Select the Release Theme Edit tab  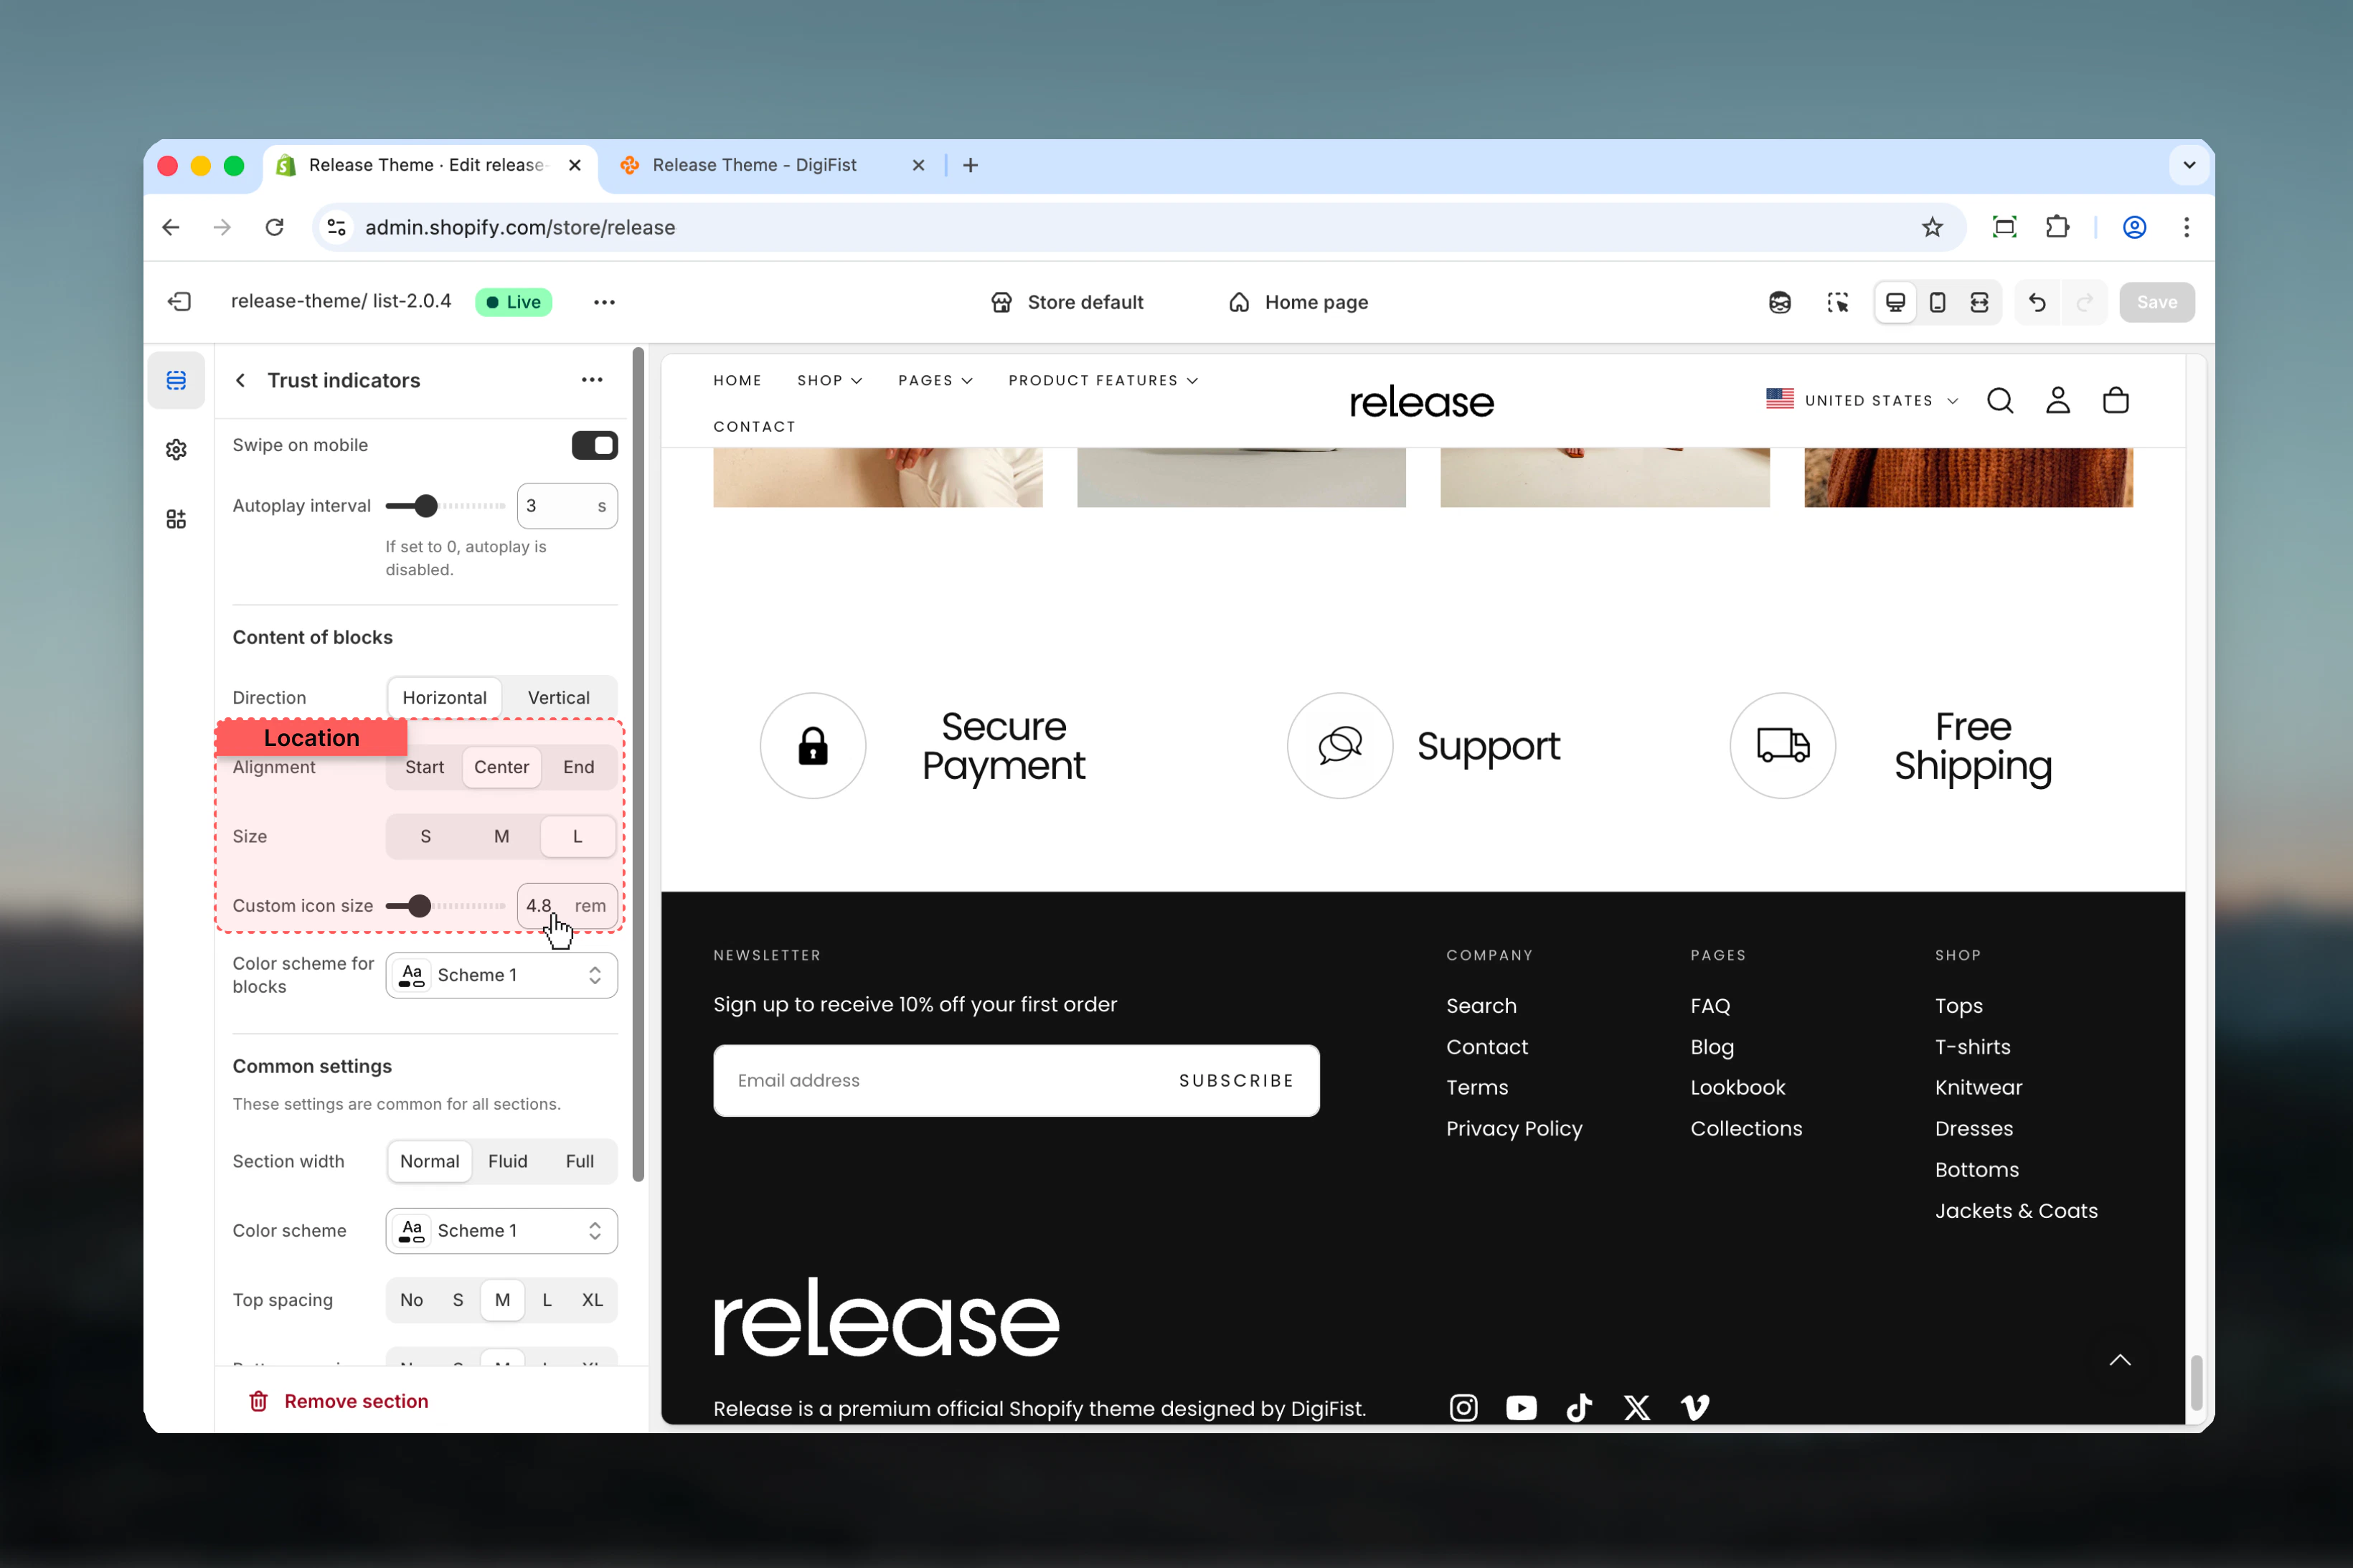(430, 165)
